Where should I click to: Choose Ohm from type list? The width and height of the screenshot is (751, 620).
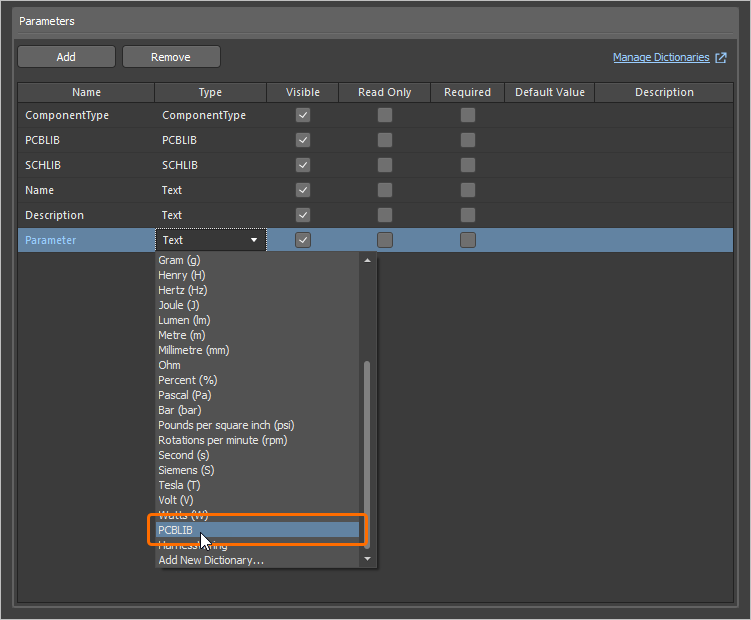pyautogui.click(x=258, y=365)
